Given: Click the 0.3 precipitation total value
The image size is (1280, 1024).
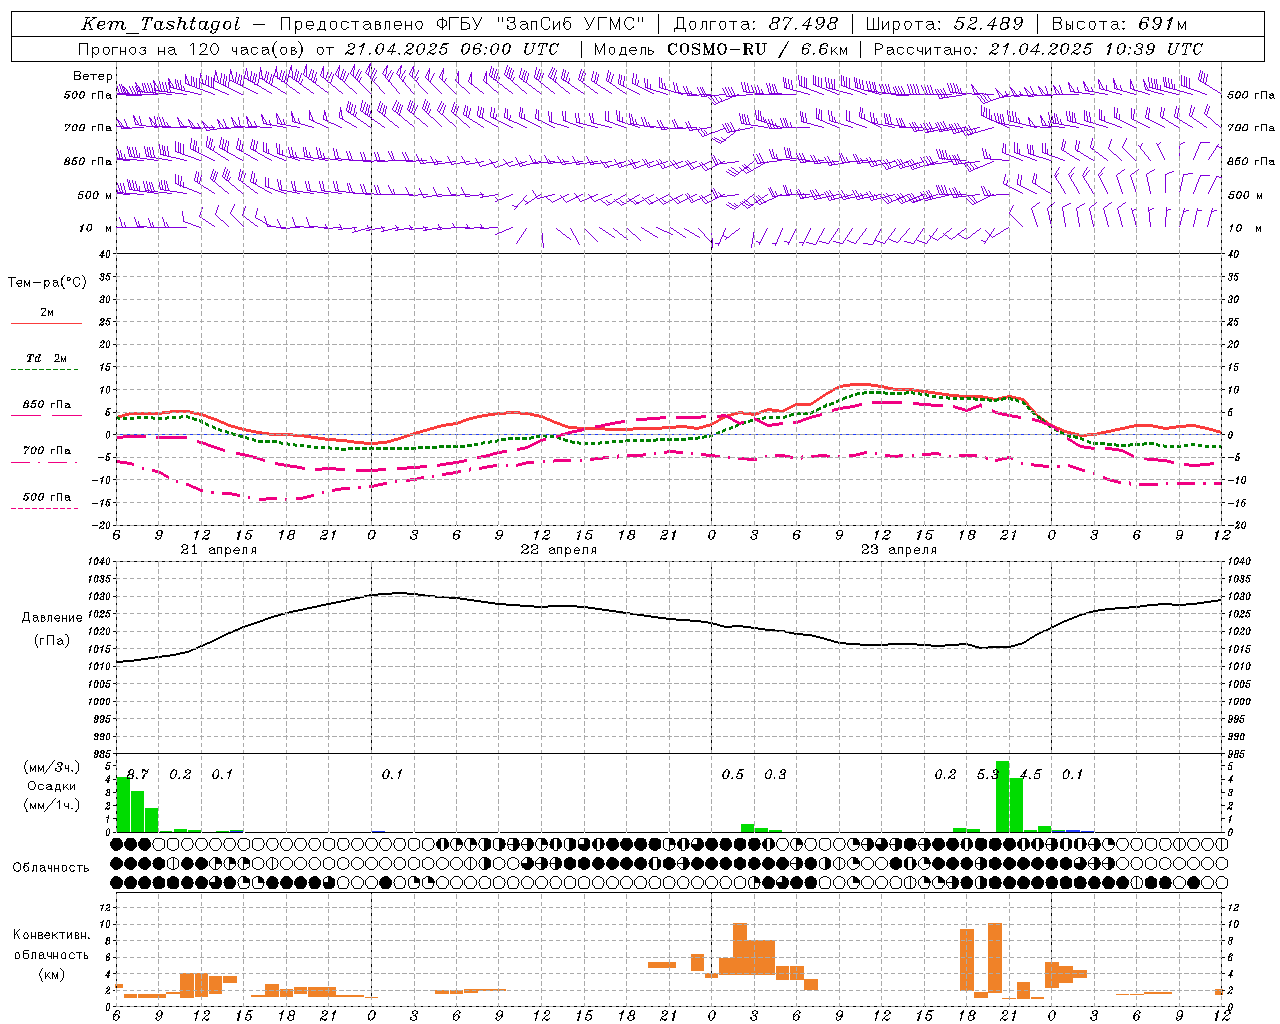Looking at the screenshot, I should [x=775, y=774].
